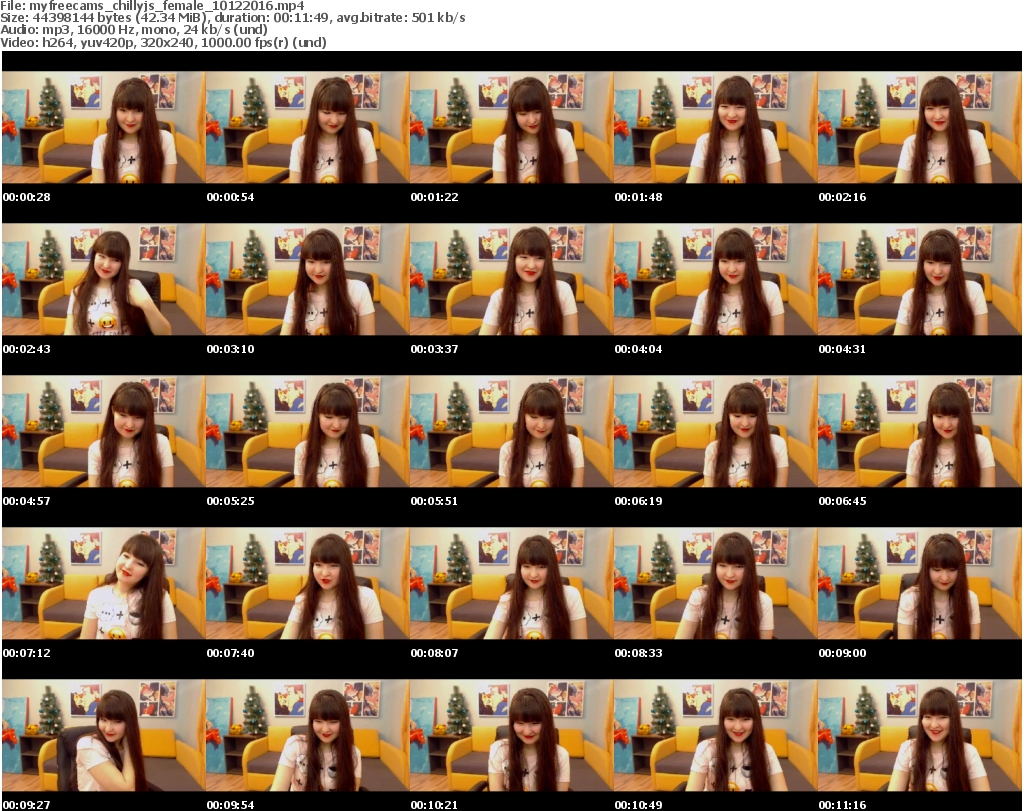The height and width of the screenshot is (811, 1024).
Task: Click the timestamp text 00:11:16
Action: (842, 805)
